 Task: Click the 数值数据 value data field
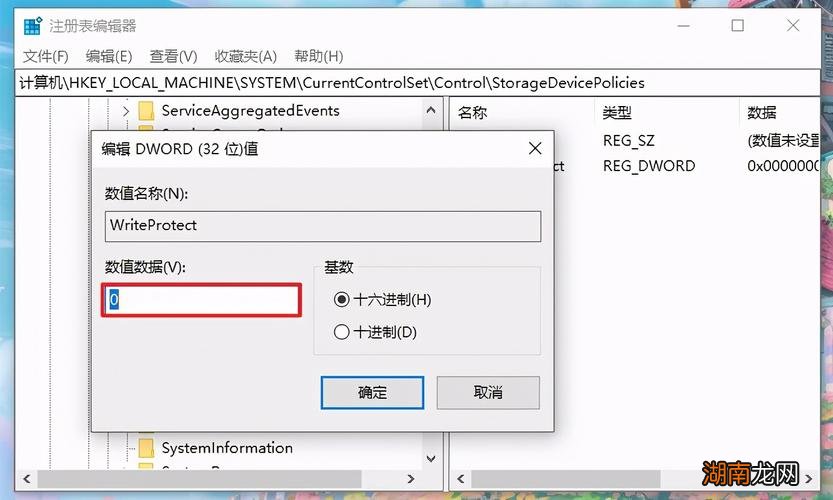201,300
